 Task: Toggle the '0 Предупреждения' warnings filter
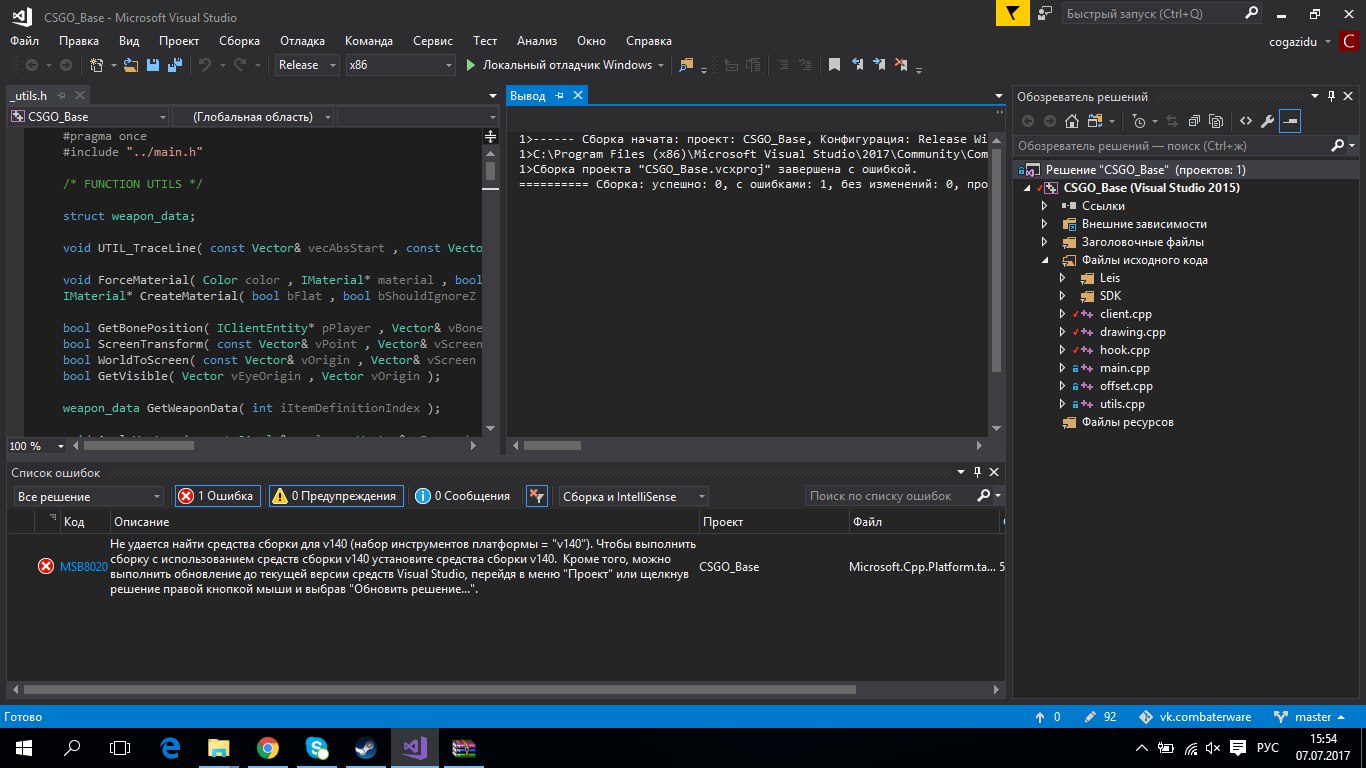[337, 496]
